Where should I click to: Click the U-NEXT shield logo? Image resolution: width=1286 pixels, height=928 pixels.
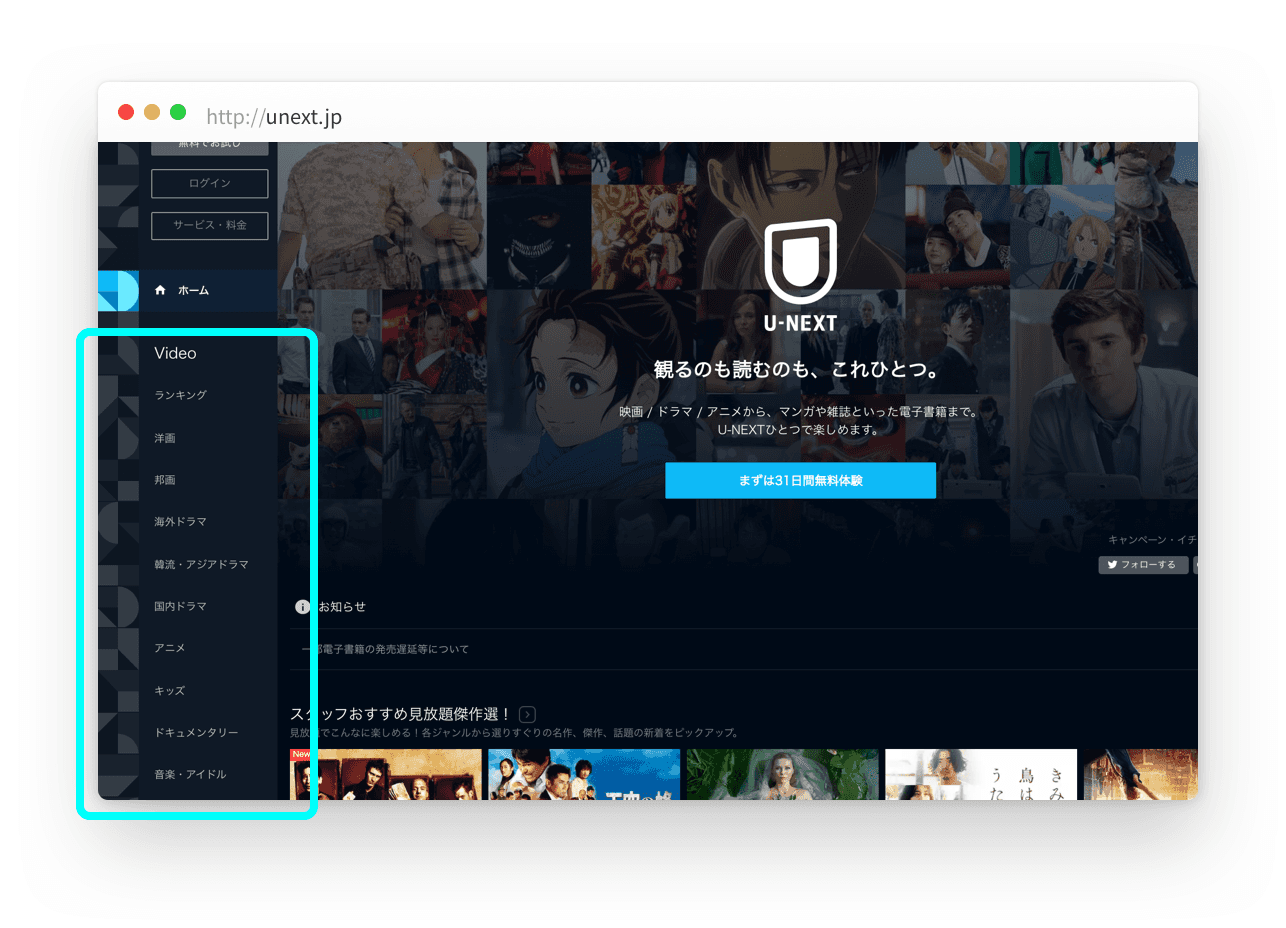point(801,261)
